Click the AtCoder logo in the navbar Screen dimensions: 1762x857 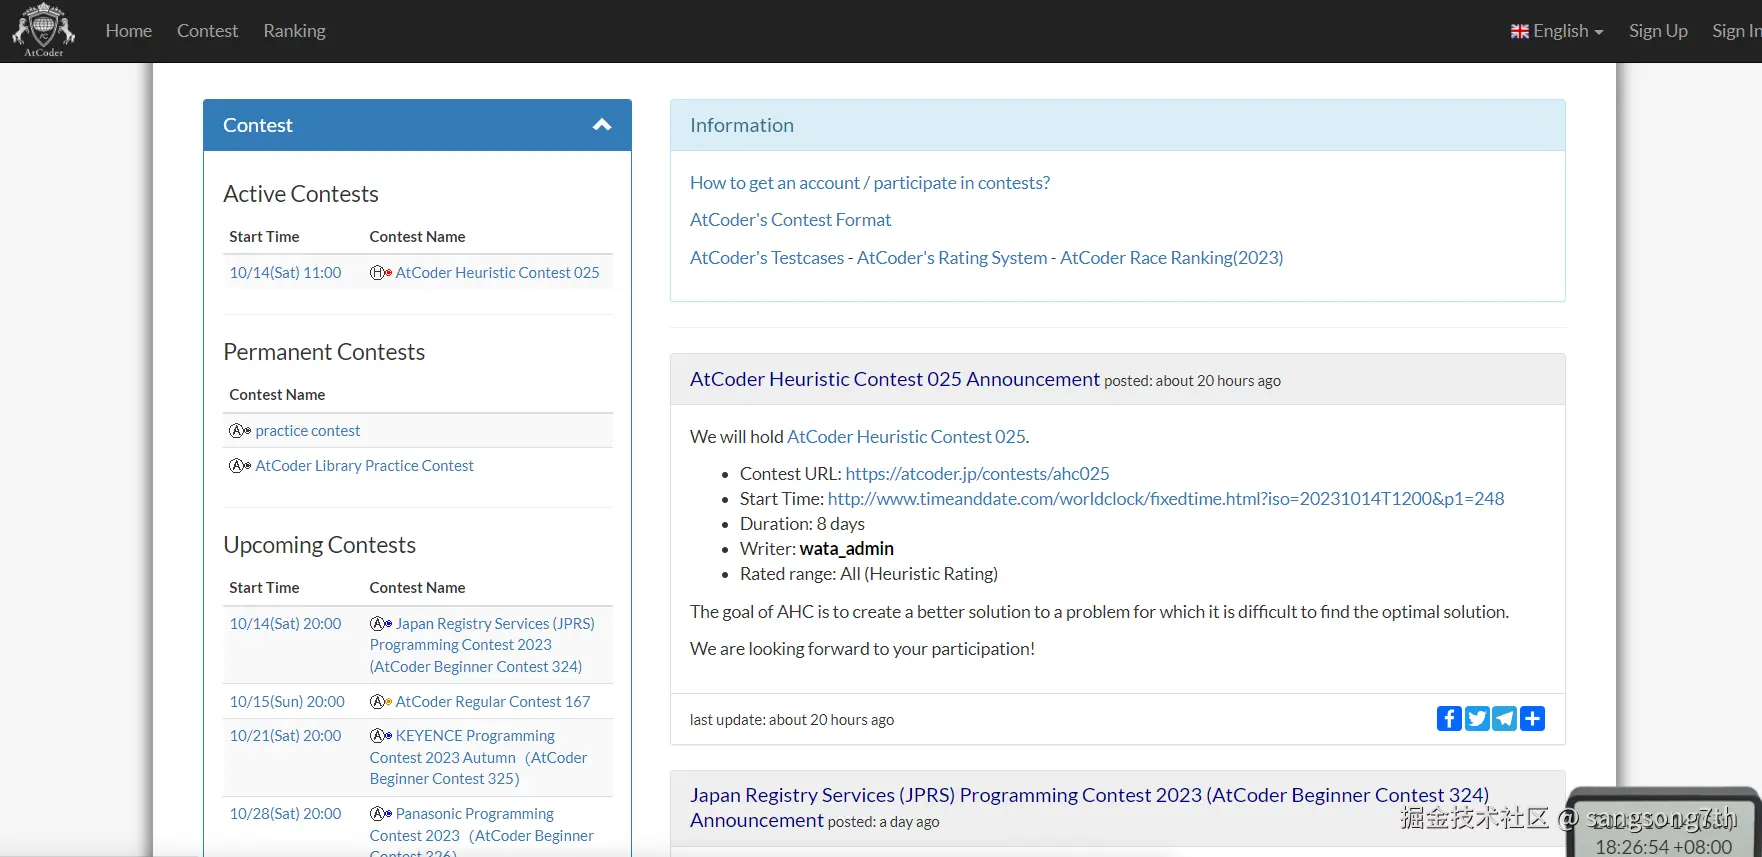click(x=43, y=30)
